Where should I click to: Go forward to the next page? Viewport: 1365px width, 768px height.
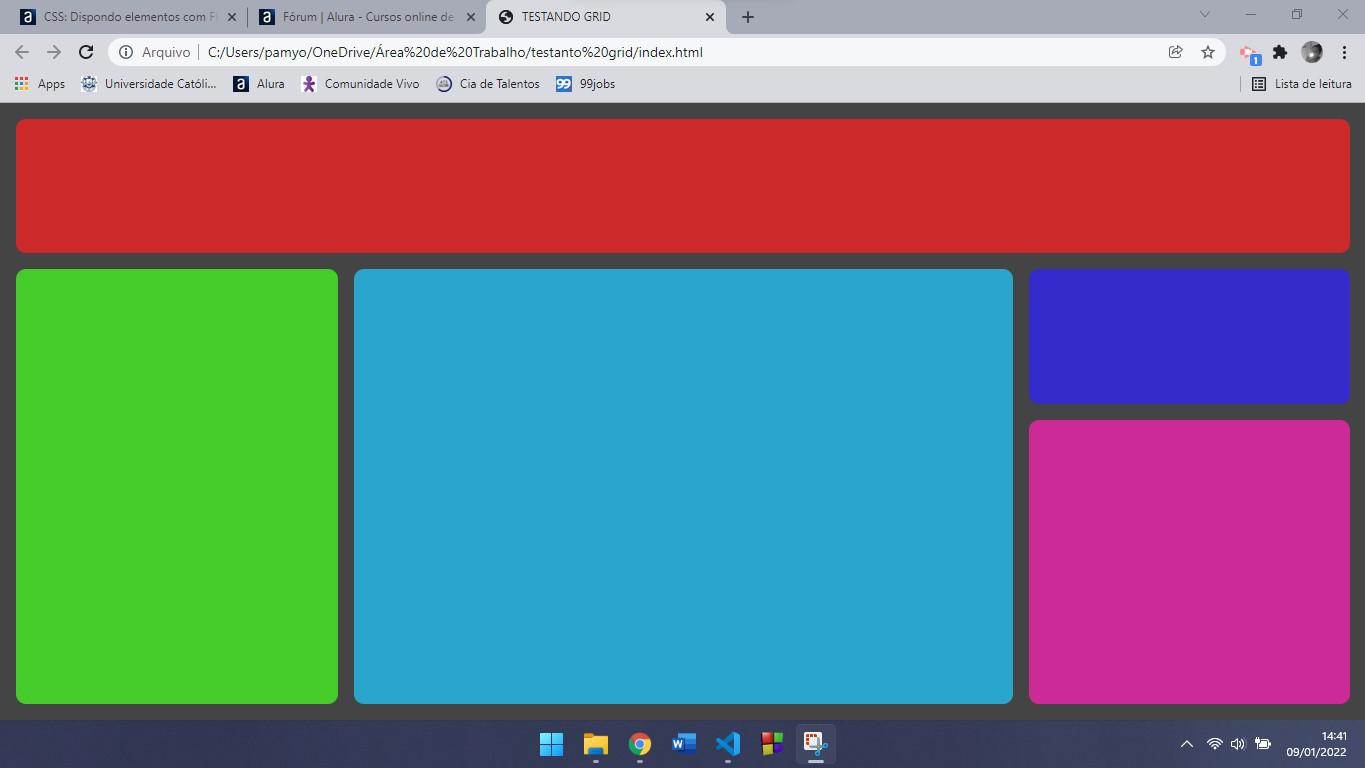[54, 52]
